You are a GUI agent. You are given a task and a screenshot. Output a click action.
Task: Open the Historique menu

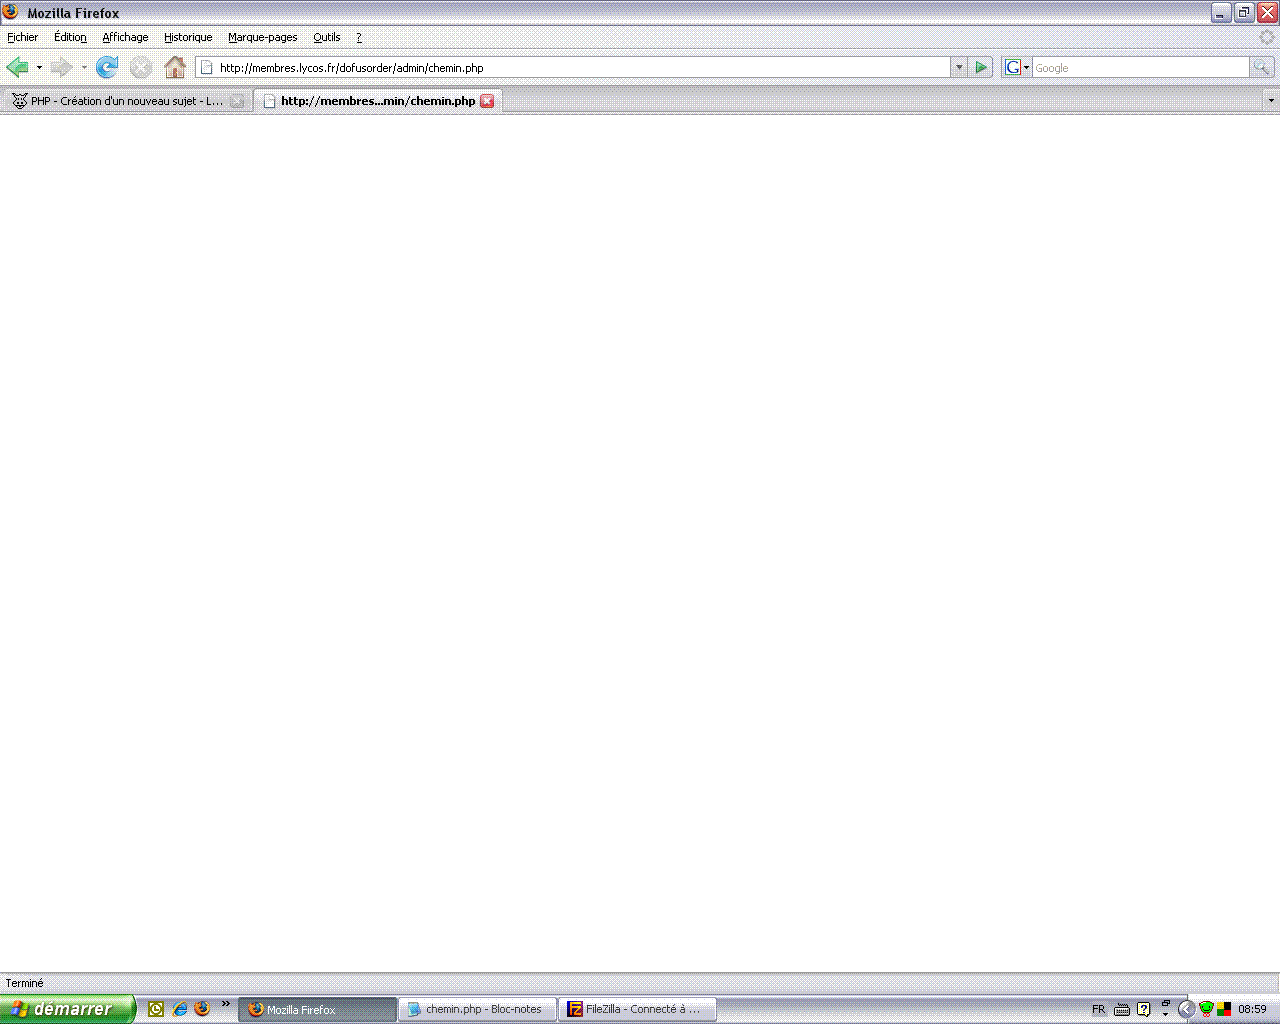(x=188, y=37)
